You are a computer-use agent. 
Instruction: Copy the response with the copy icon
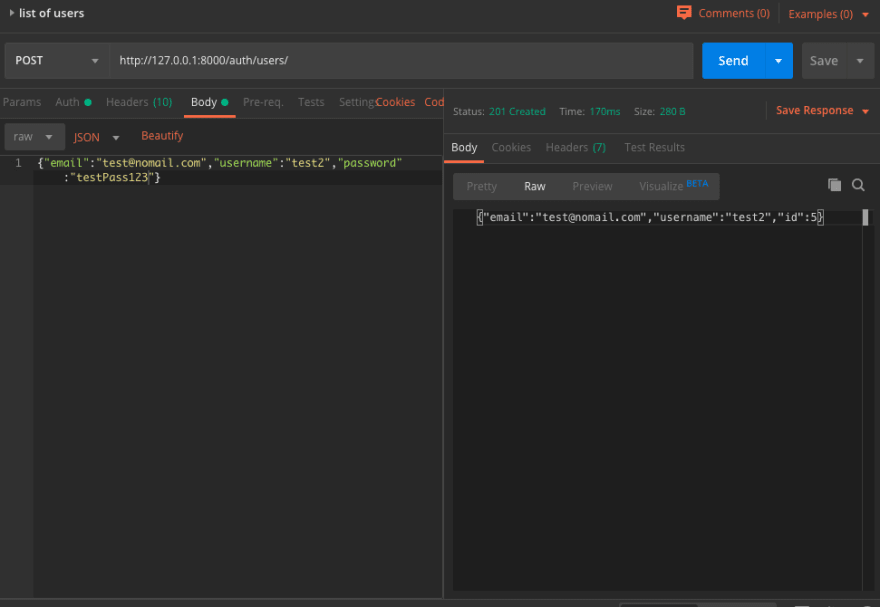pos(835,185)
